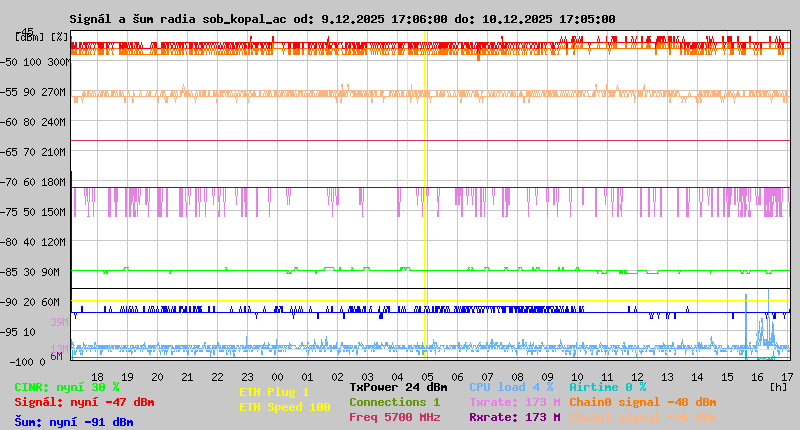Click the x-axis hour label '00'
The height and width of the screenshot is (430, 800).
pyautogui.click(x=278, y=377)
